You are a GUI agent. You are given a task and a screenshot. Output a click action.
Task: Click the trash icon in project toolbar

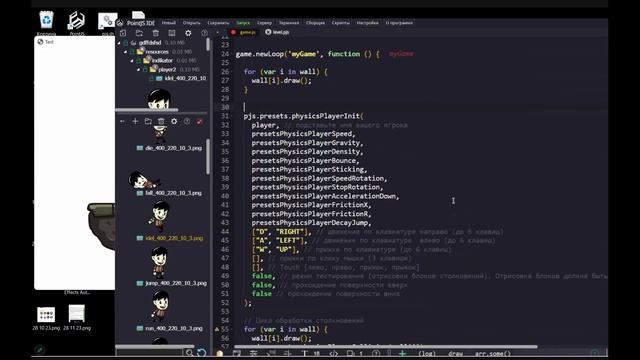pyautogui.click(x=156, y=33)
